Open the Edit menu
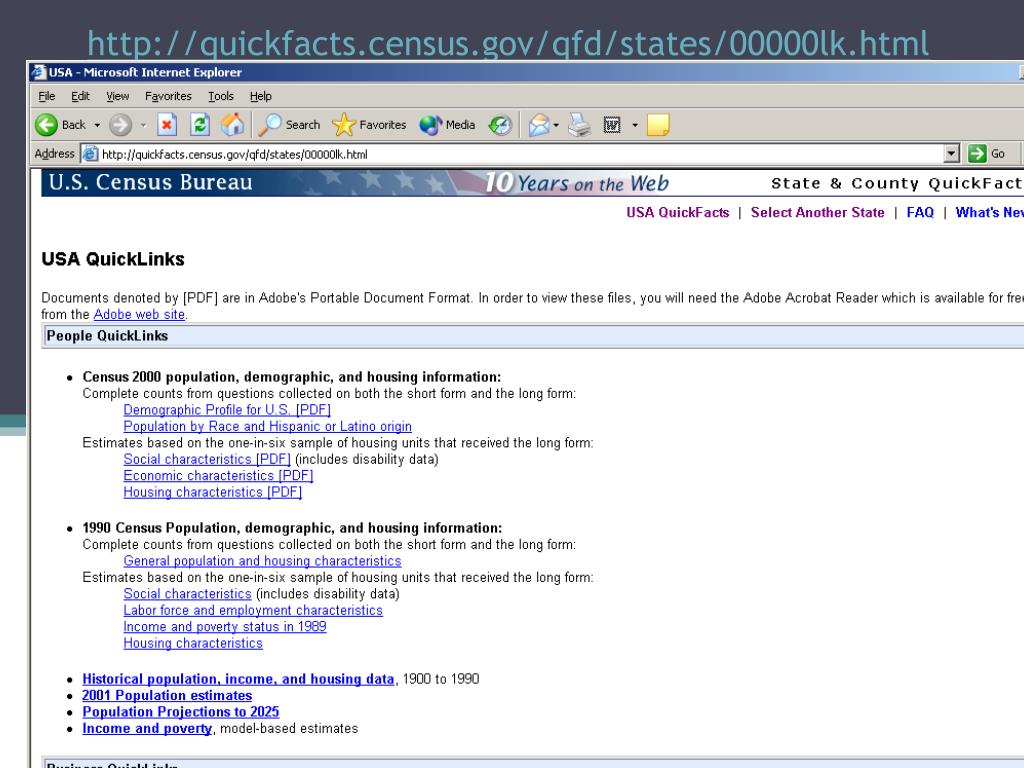The image size is (1024, 768). click(80, 96)
